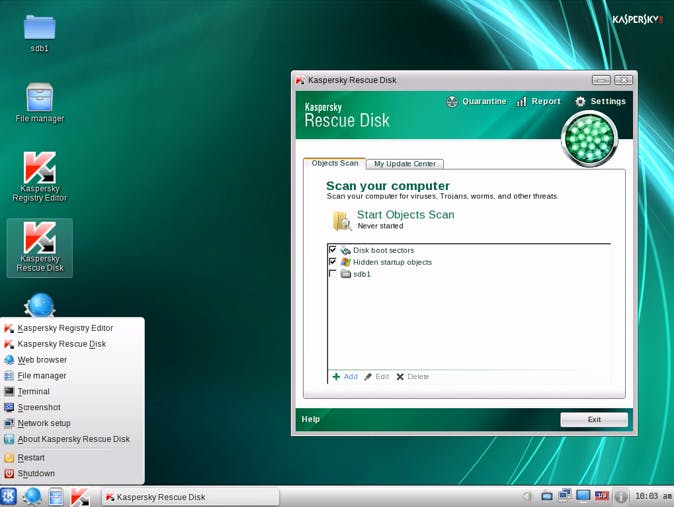Screen dimensions: 674x507
Task: Click Add to add scan object
Action: (345, 377)
